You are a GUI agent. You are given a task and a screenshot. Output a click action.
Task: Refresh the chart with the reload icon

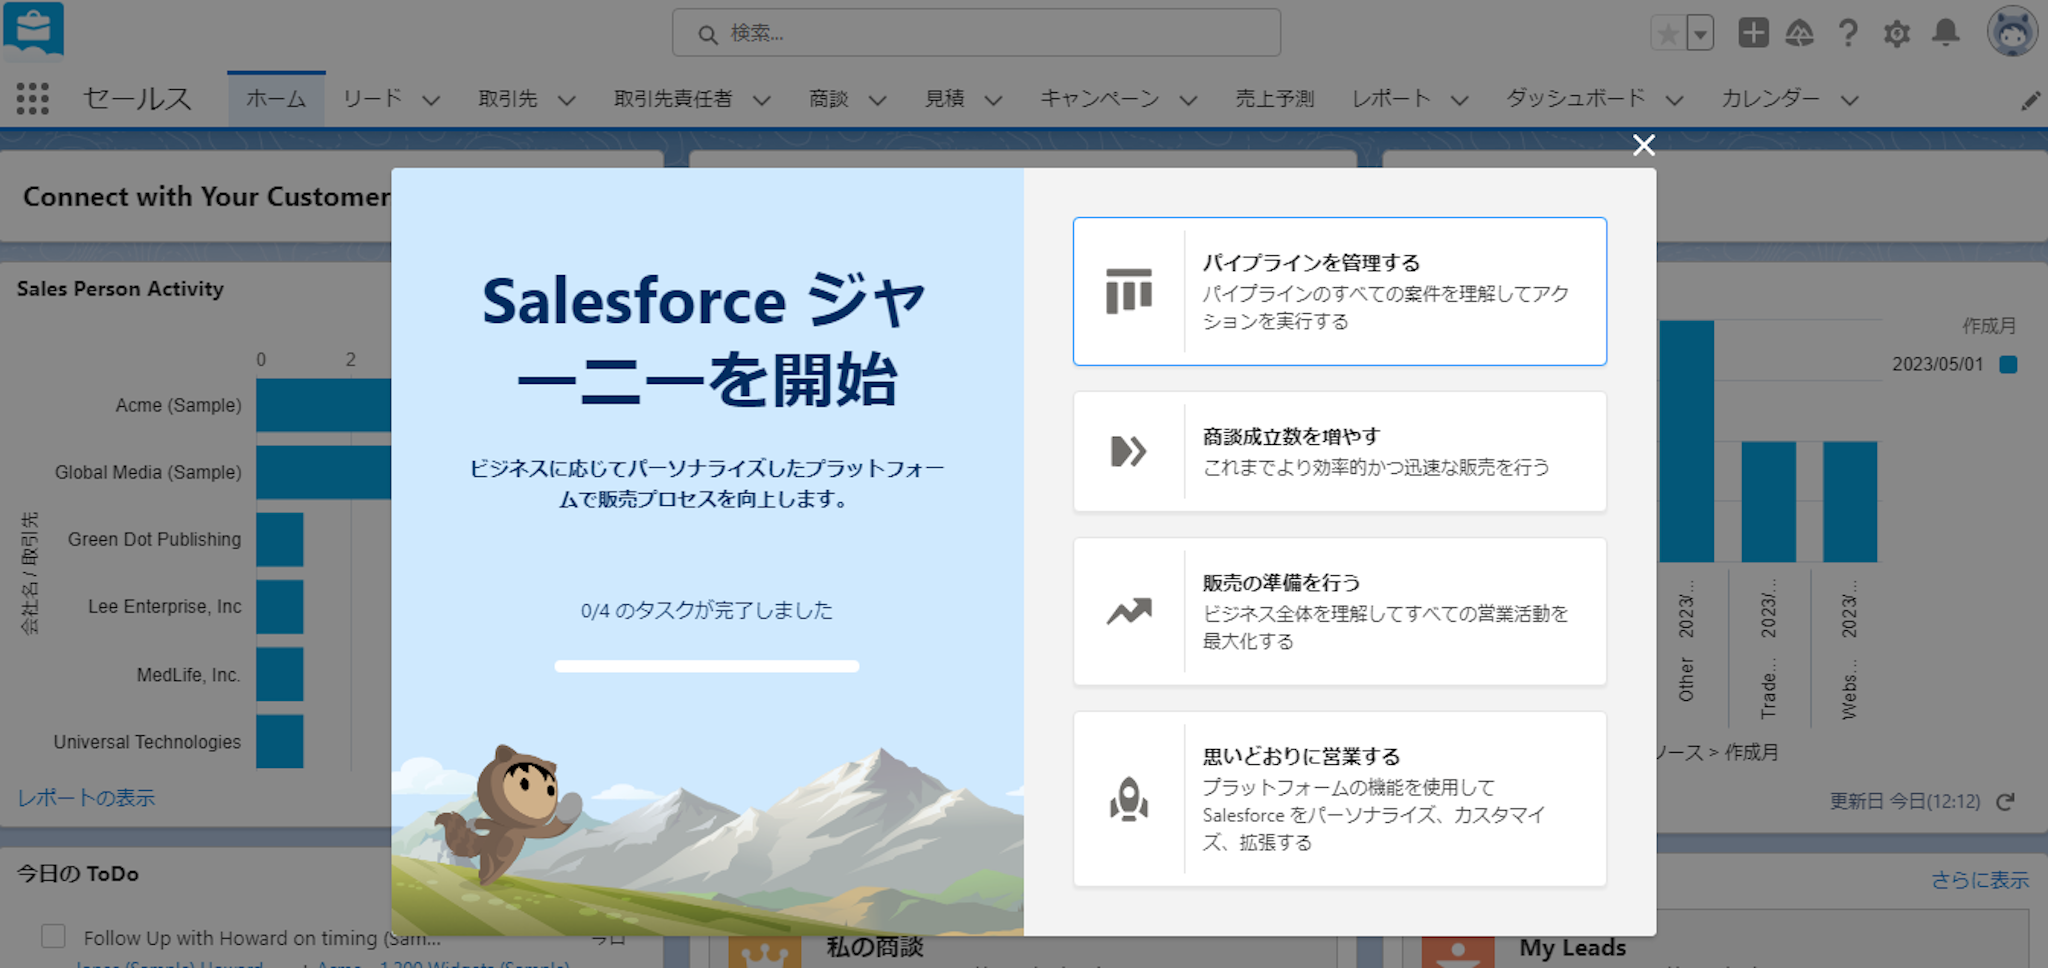point(2005,802)
